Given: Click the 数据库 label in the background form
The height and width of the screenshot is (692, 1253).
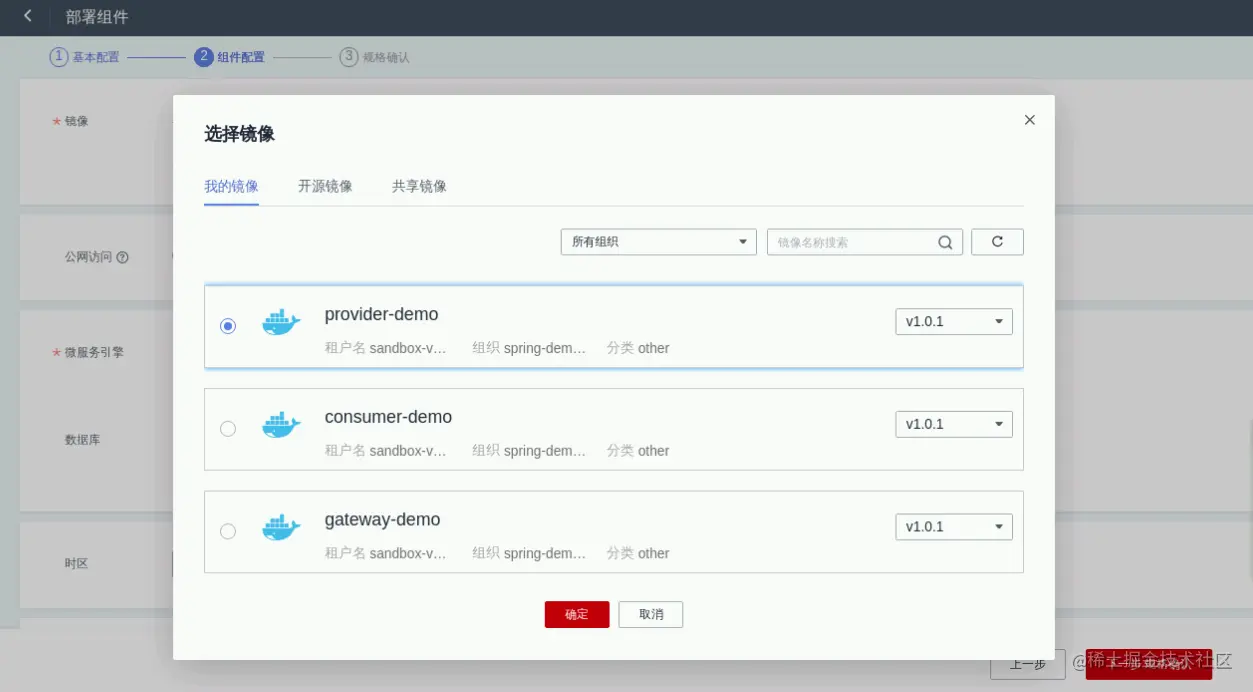Looking at the screenshot, I should pyautogui.click(x=82, y=440).
